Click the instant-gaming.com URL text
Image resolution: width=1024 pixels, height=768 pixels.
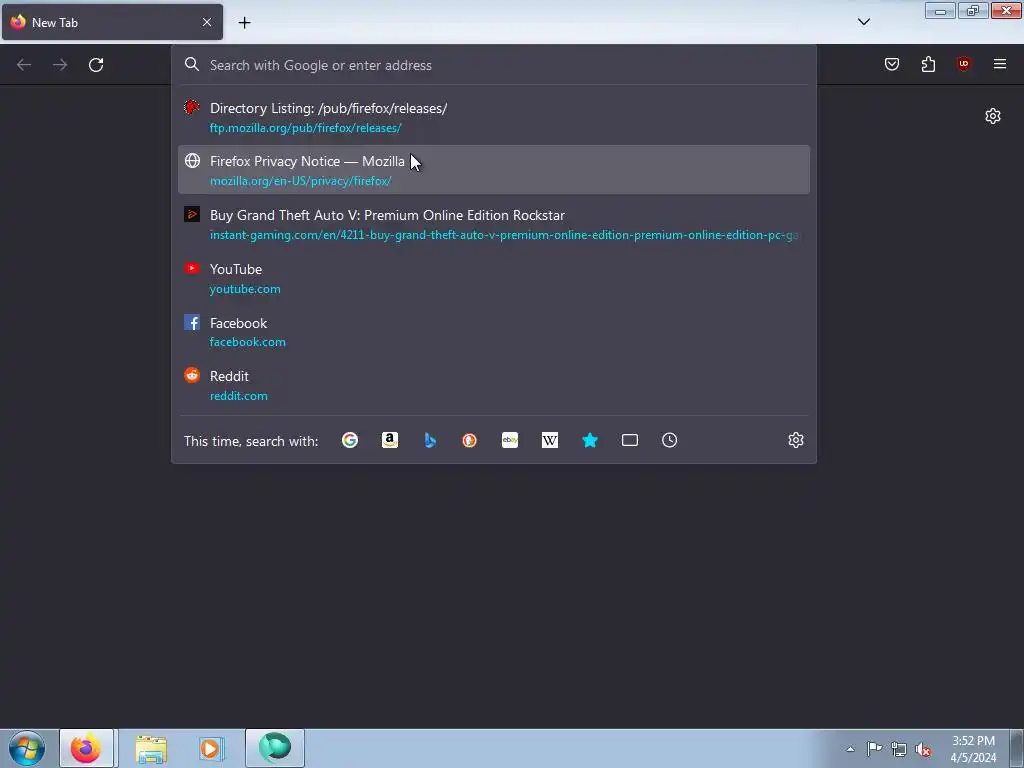click(x=504, y=235)
